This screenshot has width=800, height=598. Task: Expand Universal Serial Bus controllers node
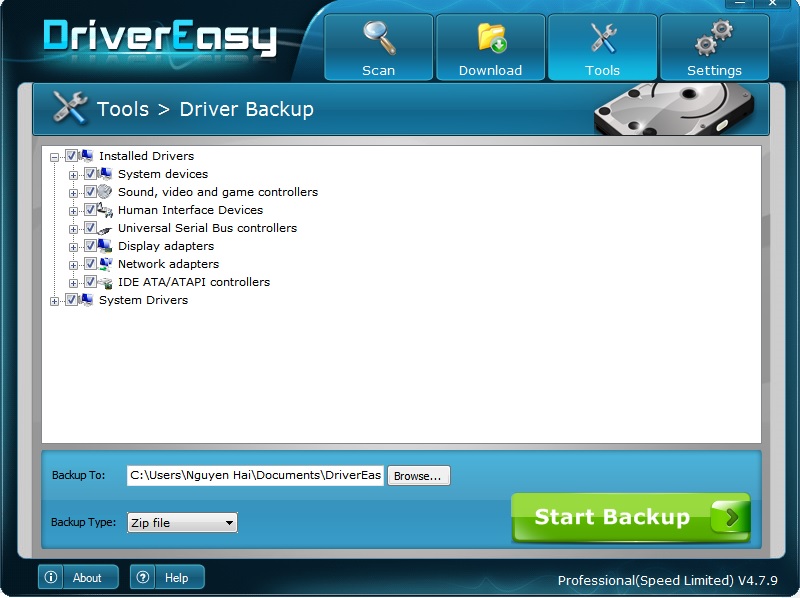point(73,229)
